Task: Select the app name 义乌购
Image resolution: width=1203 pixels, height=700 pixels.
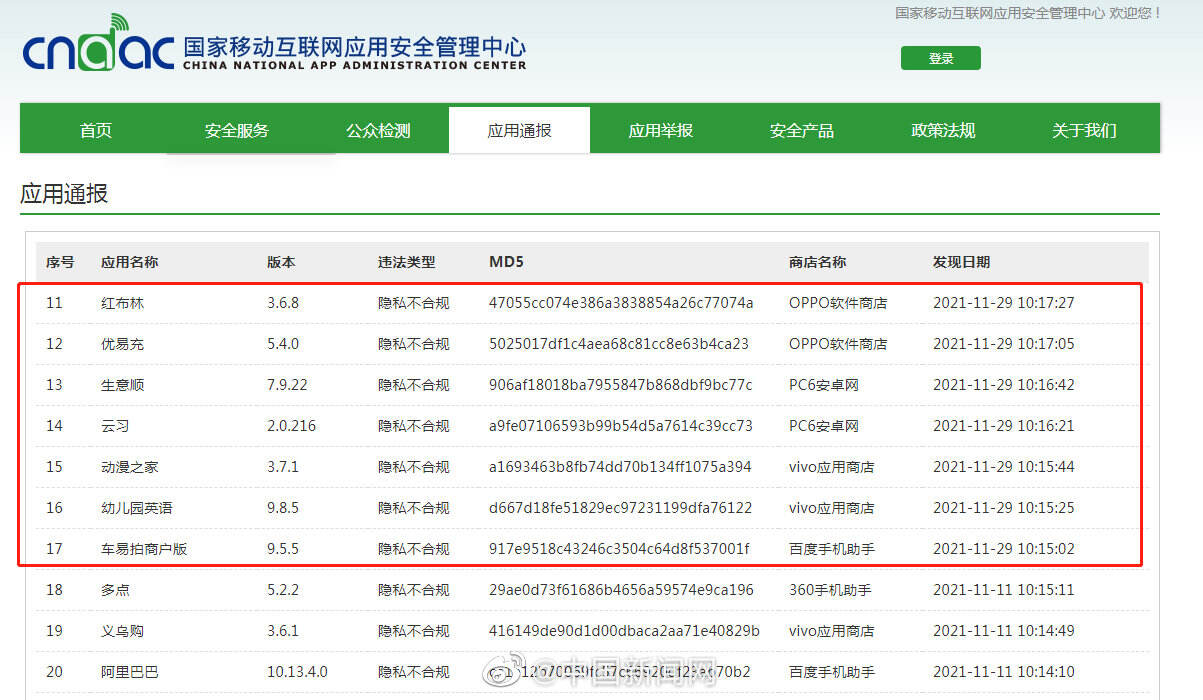Action: [x=122, y=631]
